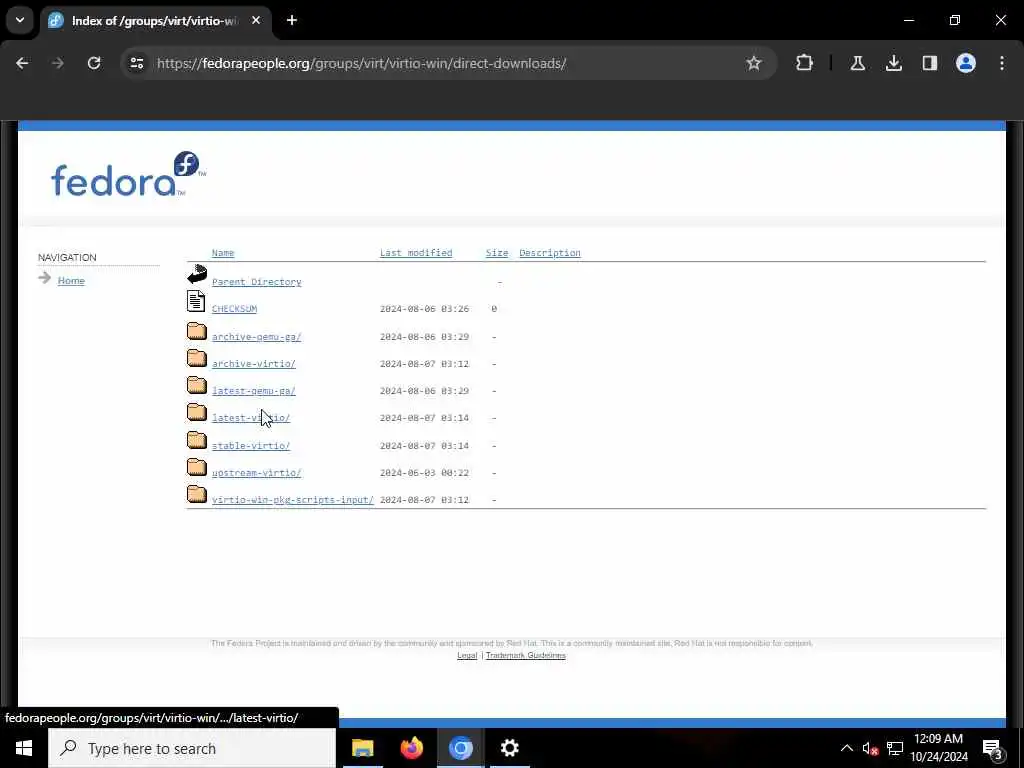Sort listing by Last modified

pos(416,253)
